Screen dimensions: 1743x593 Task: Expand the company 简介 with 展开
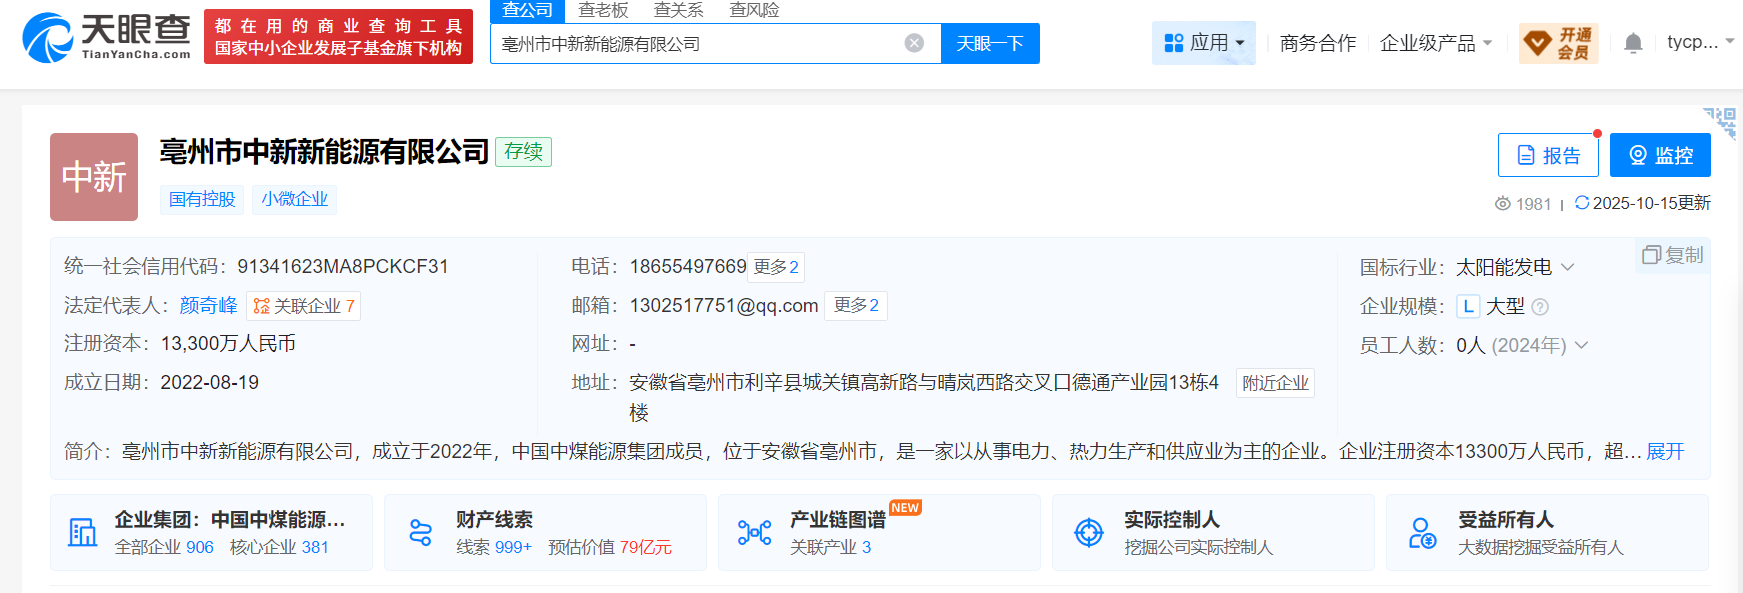[1665, 452]
